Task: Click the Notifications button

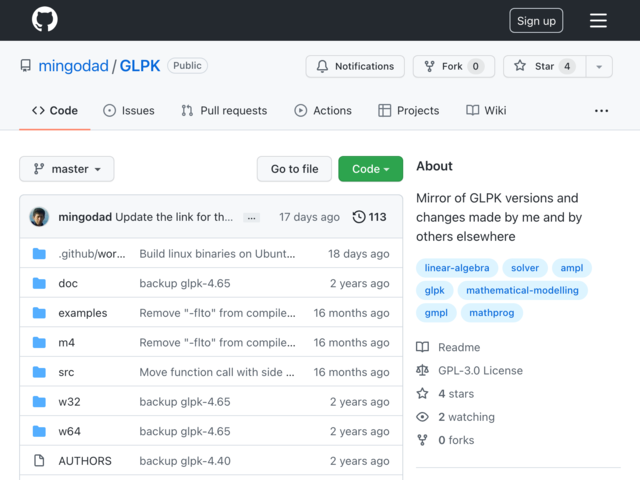Action: pyautogui.click(x=355, y=67)
